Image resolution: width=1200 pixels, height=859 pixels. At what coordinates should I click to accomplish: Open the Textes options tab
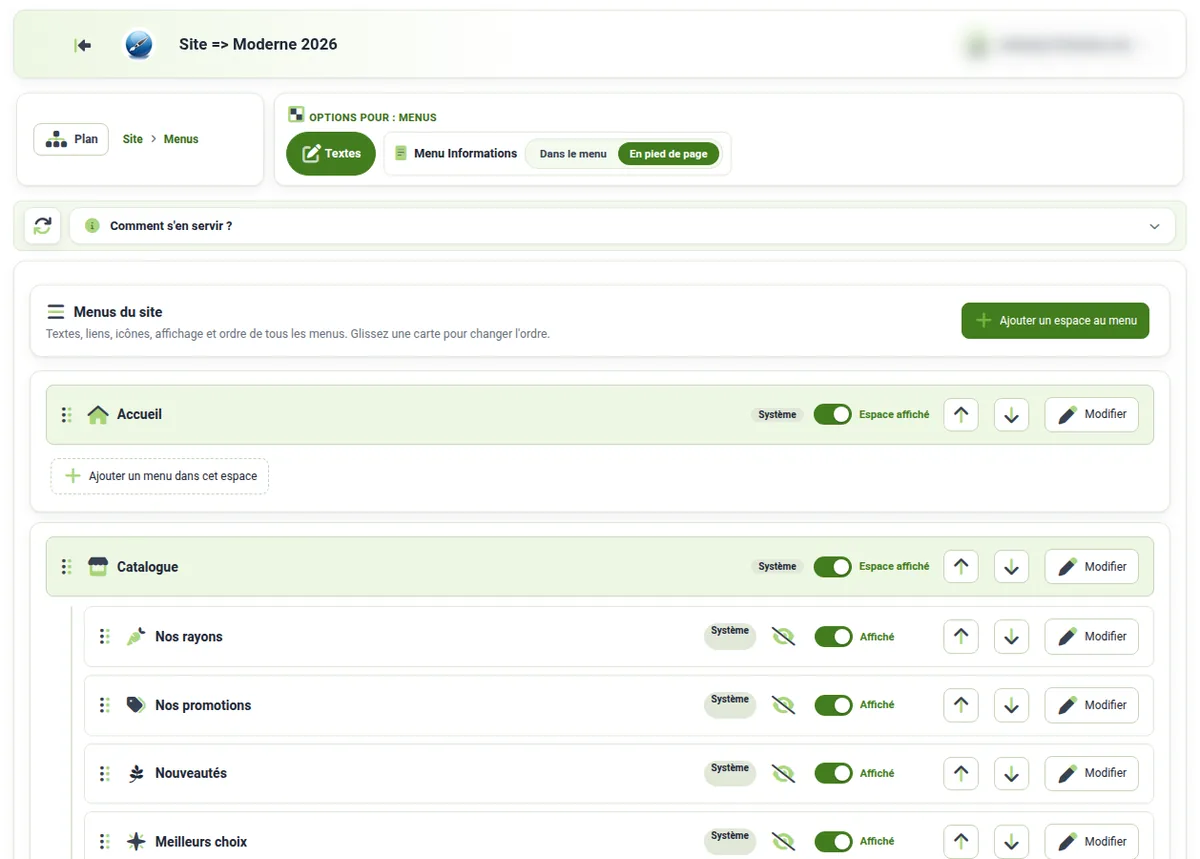click(x=331, y=154)
